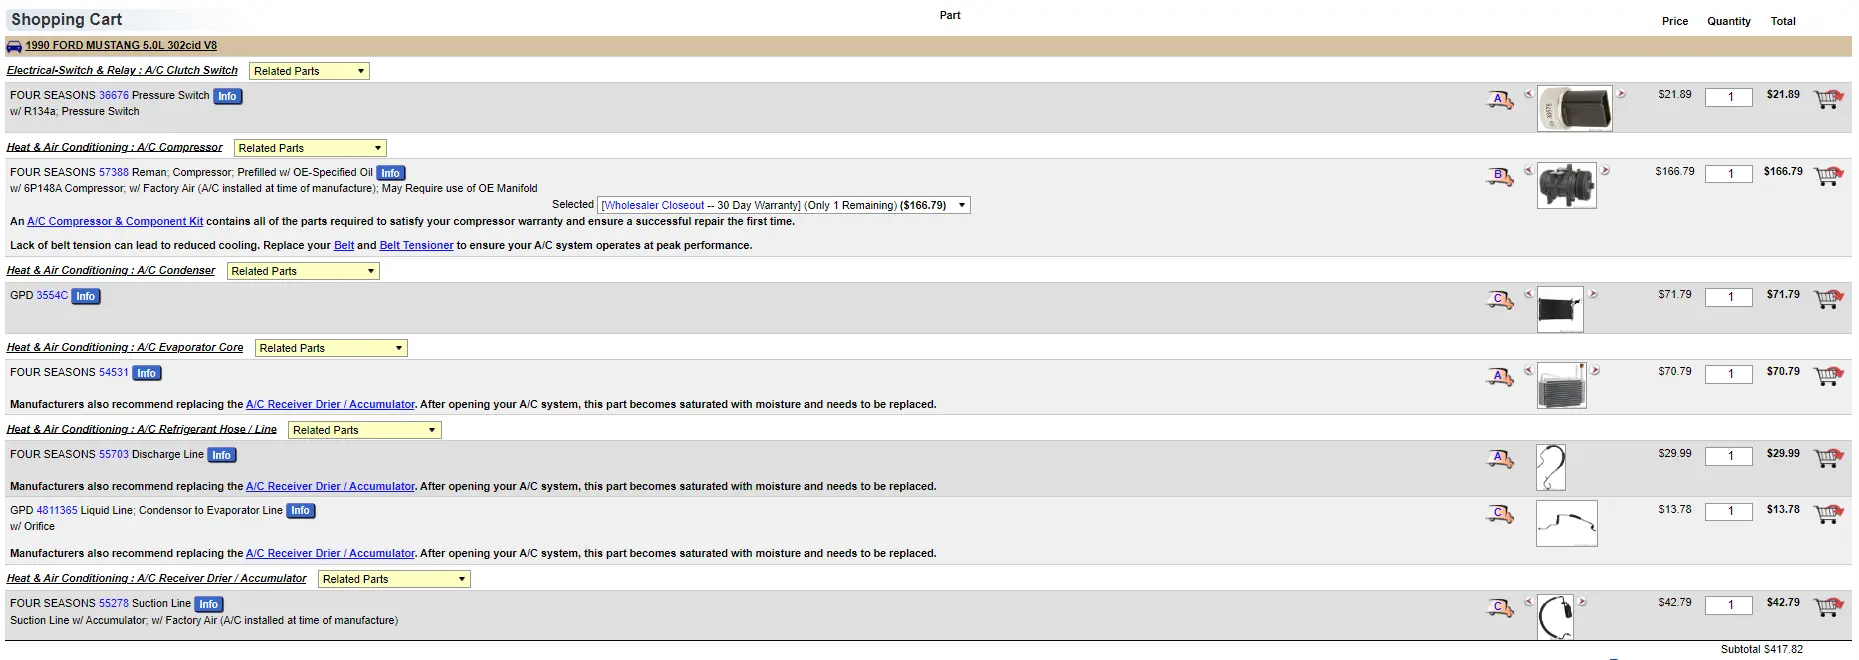Open Info for Four Seasons 55703 Discharge Line
The image size is (1859, 660).
pyautogui.click(x=221, y=456)
